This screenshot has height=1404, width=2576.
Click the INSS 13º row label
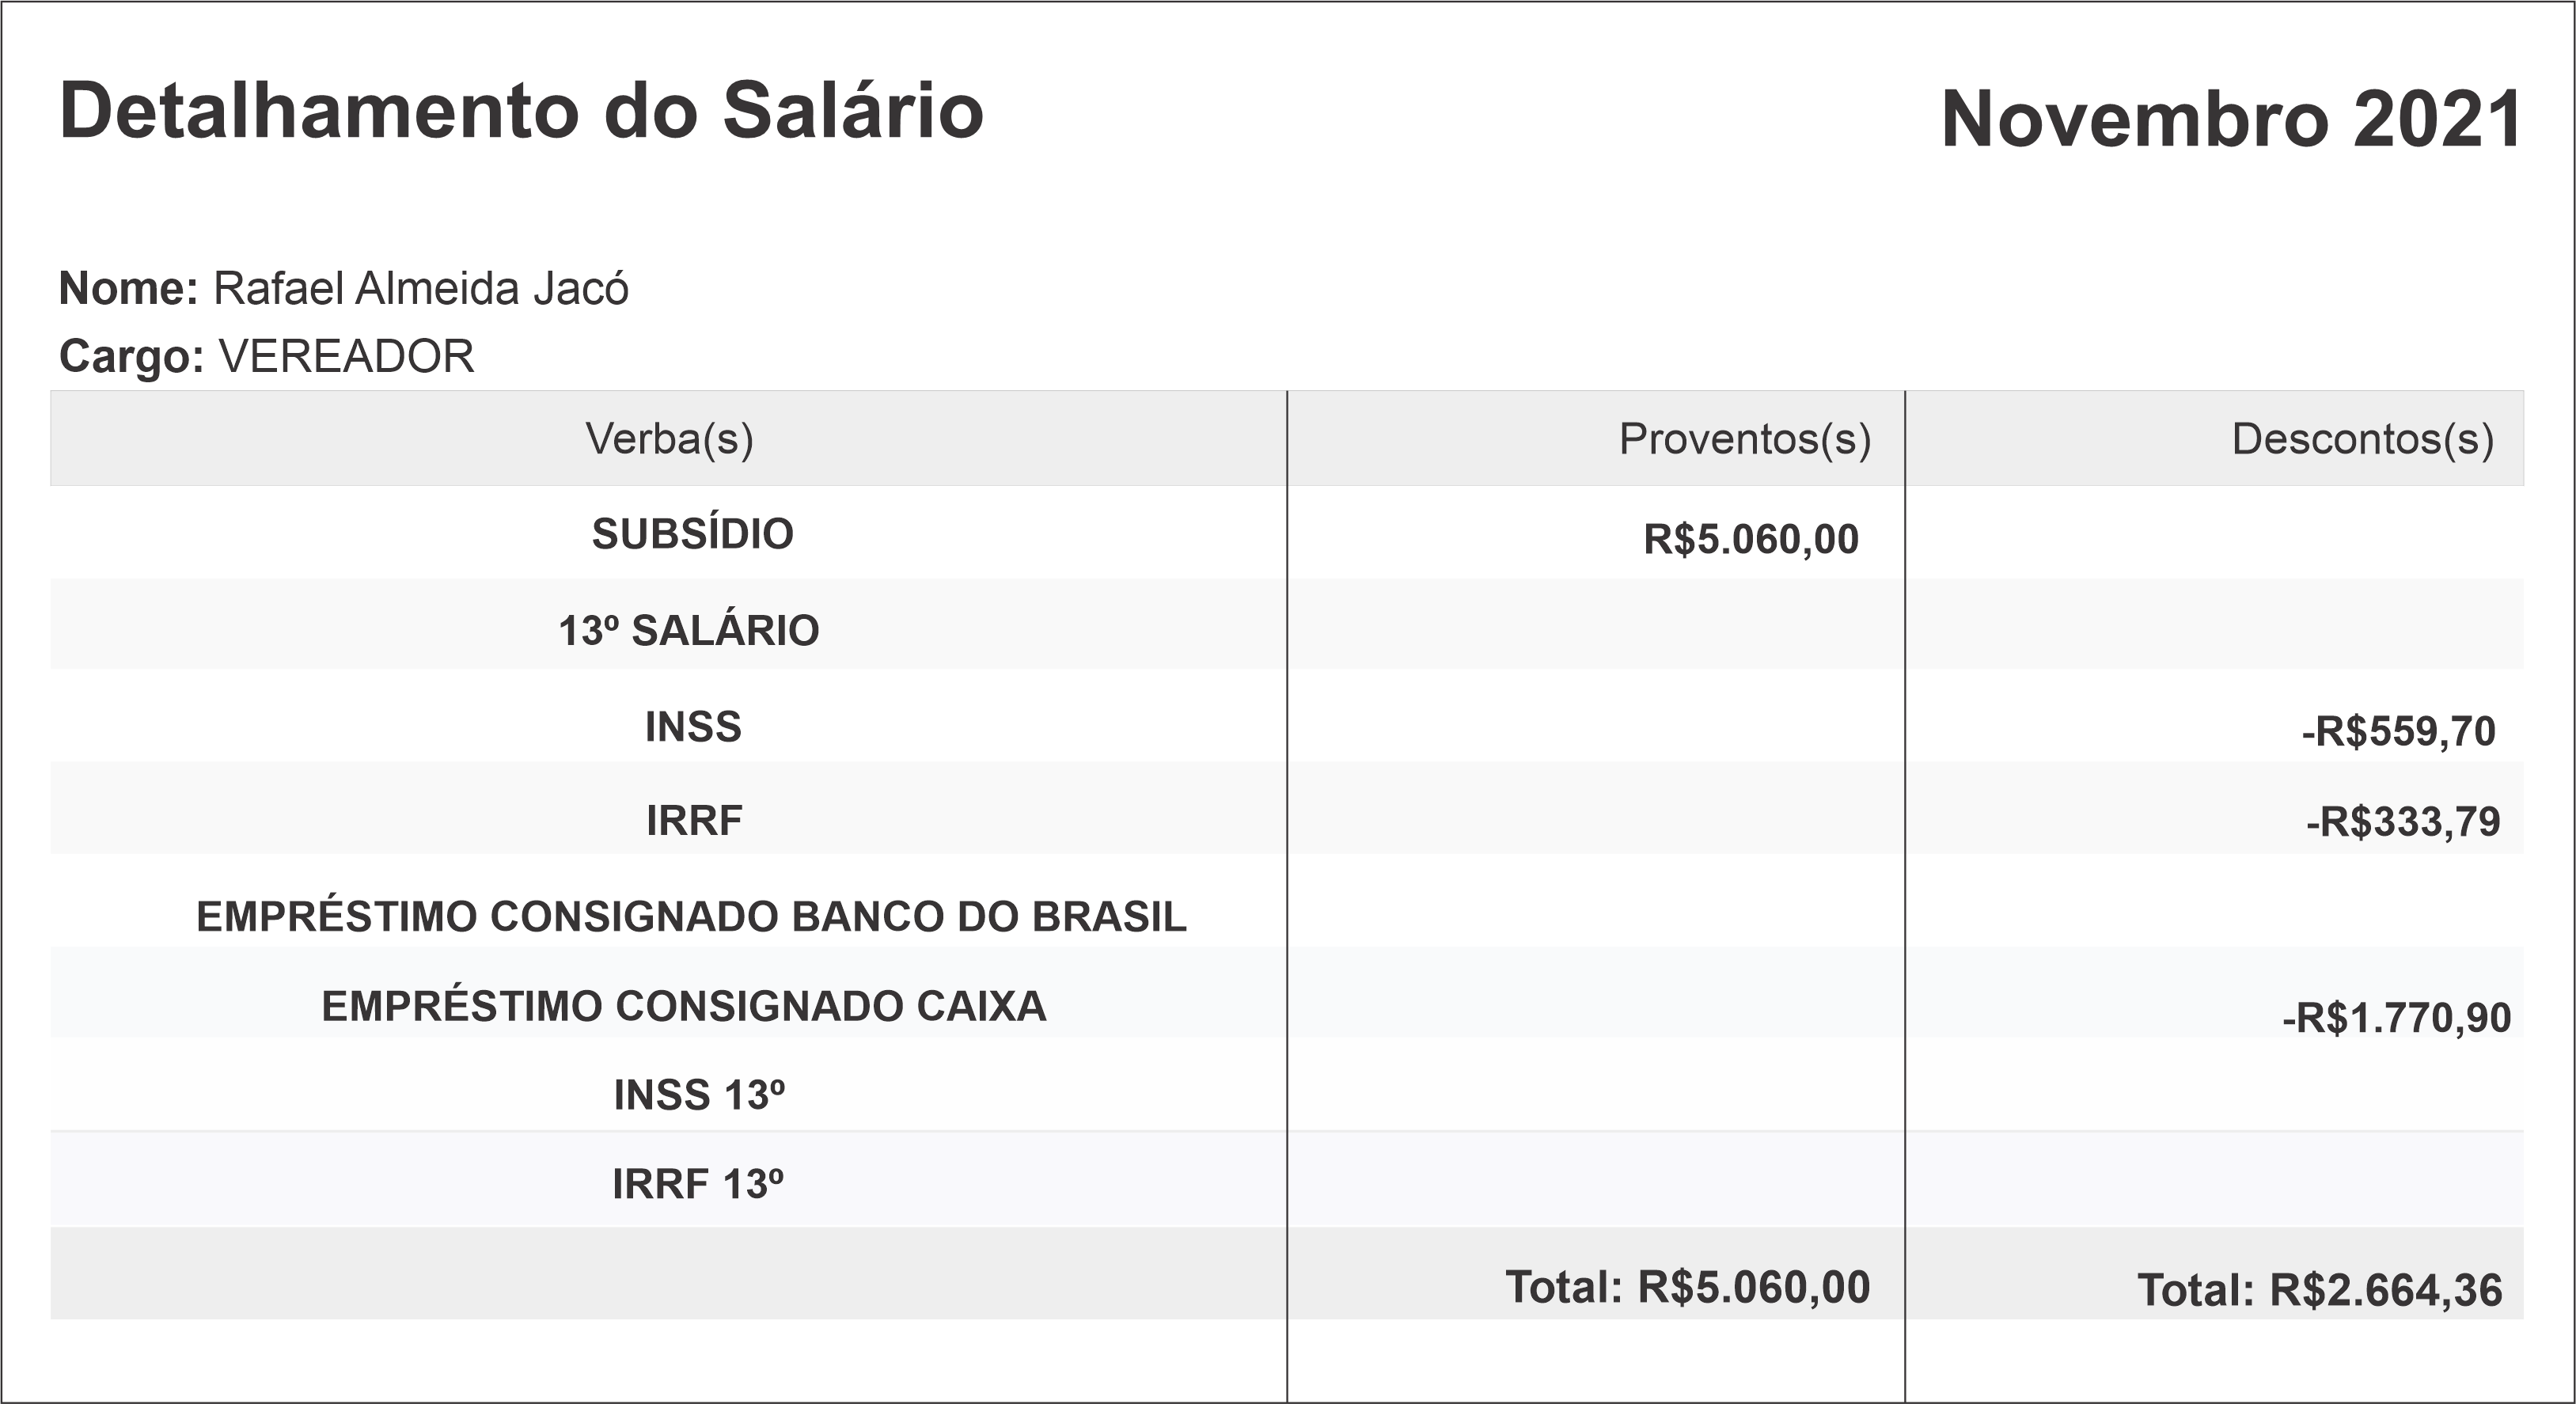(x=699, y=1096)
